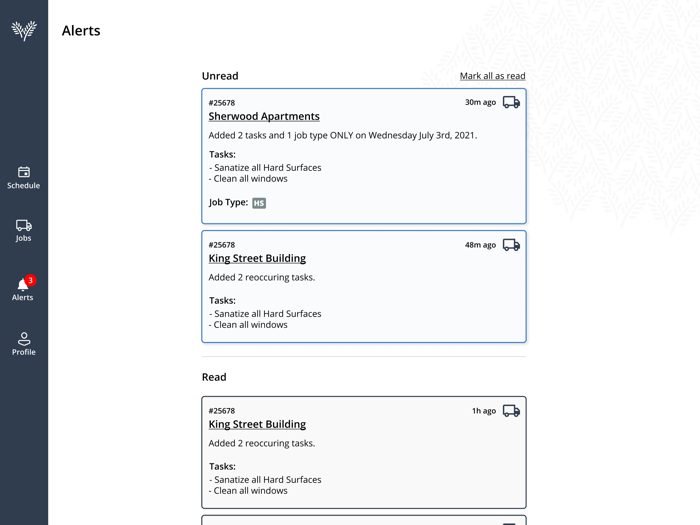This screenshot has height=525, width=700.
Task: Open the Profile person icon
Action: 24,338
